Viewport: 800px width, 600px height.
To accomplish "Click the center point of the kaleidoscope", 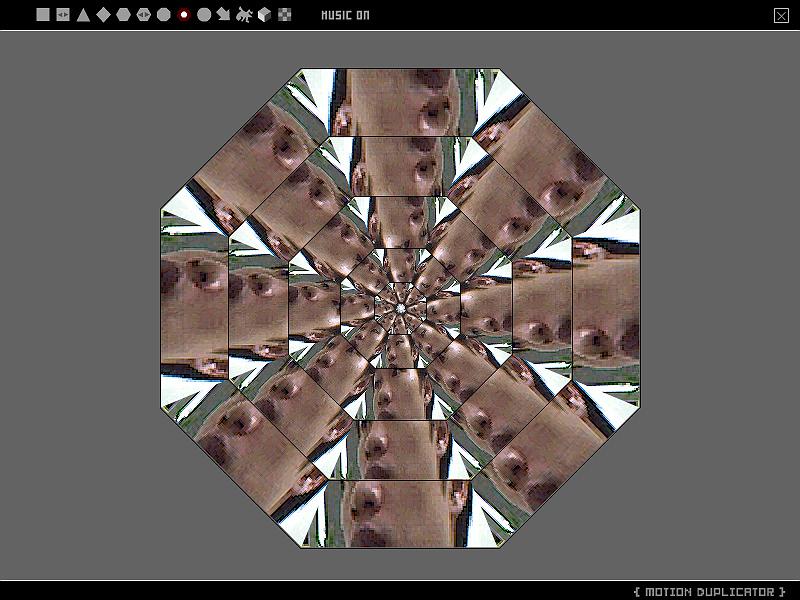I will coord(400,308).
